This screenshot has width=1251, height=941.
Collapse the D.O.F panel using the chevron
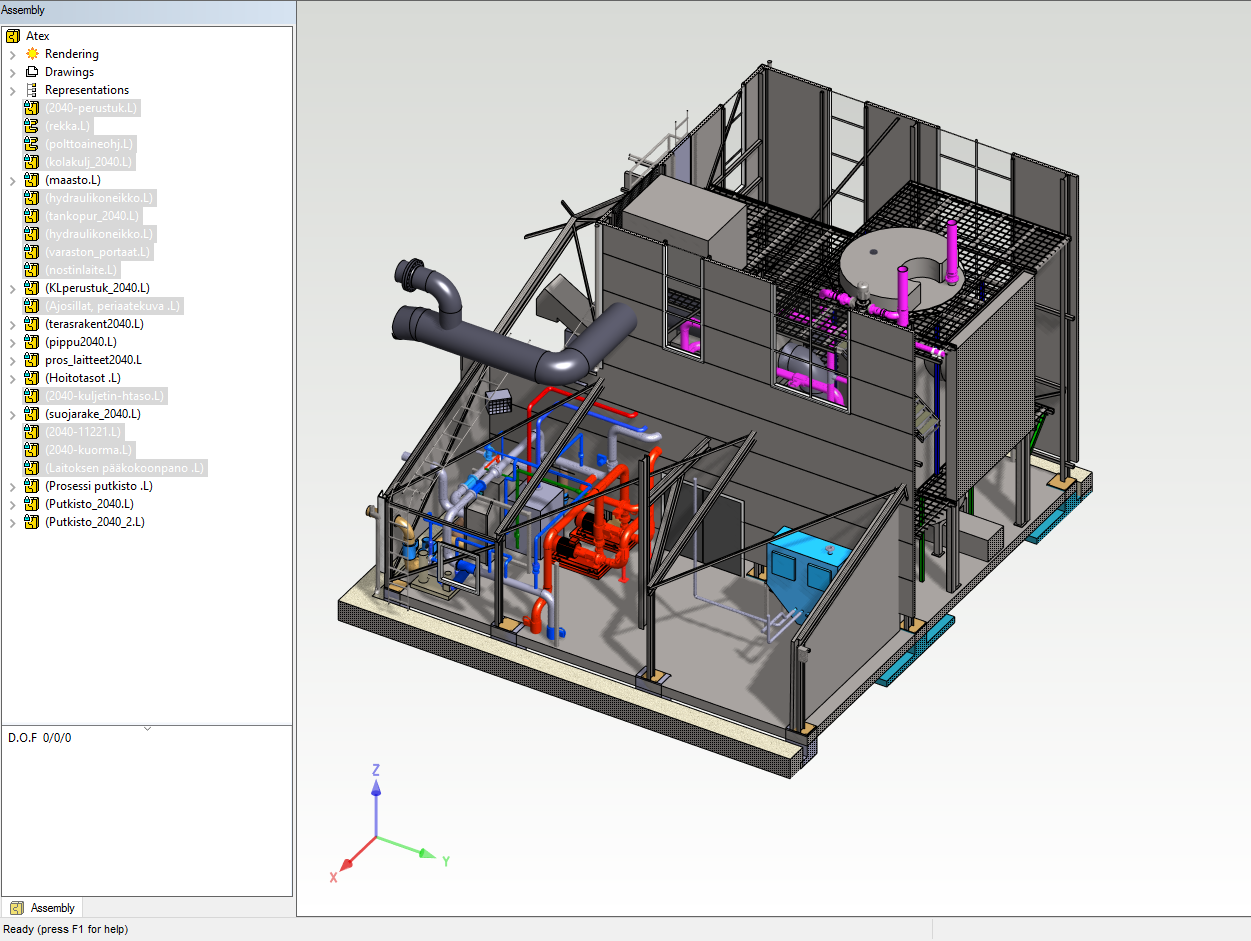point(147,729)
